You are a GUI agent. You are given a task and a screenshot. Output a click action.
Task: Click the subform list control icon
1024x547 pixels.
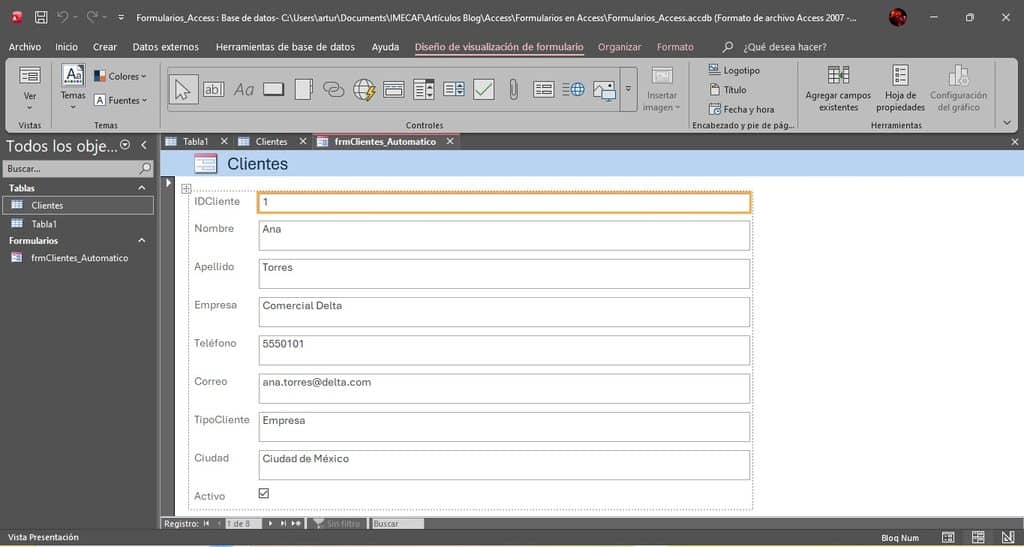pyautogui.click(x=543, y=89)
